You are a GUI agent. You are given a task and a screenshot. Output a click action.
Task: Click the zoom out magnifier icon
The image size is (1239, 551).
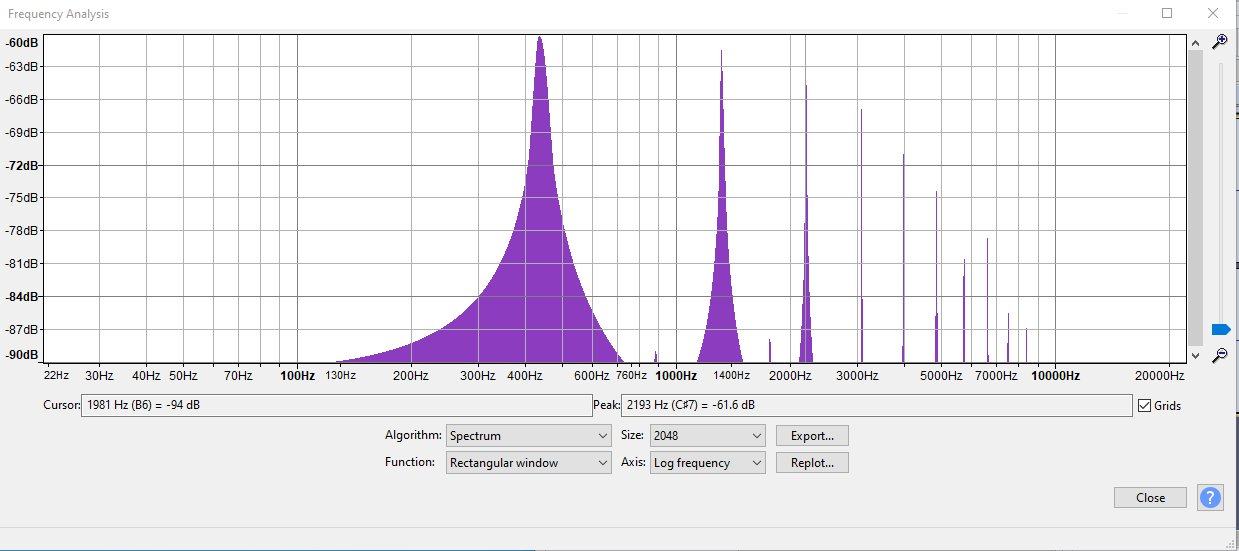1219,355
